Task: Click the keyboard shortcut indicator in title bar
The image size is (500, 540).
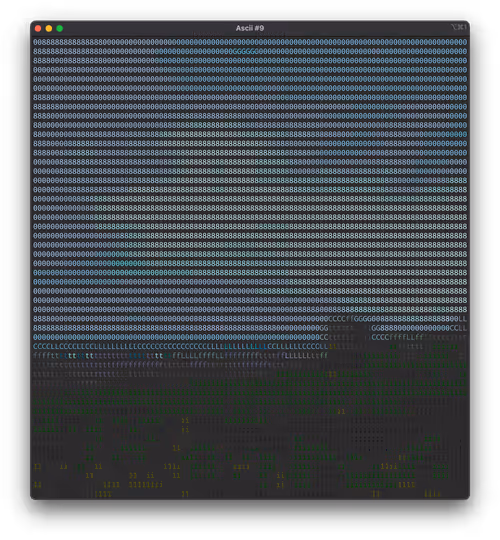Action: coord(459,27)
